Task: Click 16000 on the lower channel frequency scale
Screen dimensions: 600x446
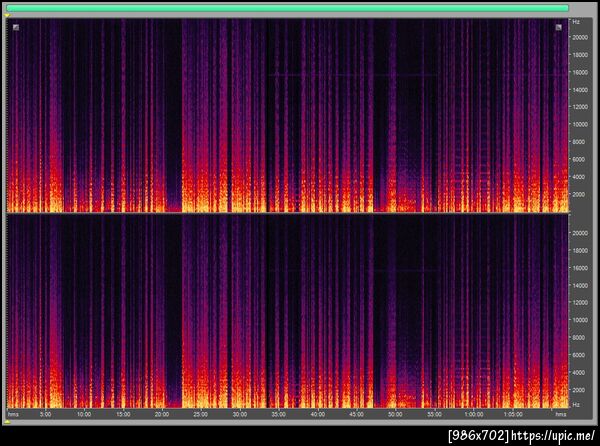Action: (580, 268)
